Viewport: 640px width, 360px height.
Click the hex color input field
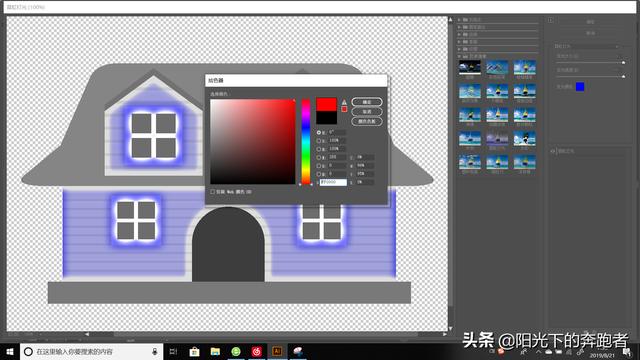click(x=333, y=182)
